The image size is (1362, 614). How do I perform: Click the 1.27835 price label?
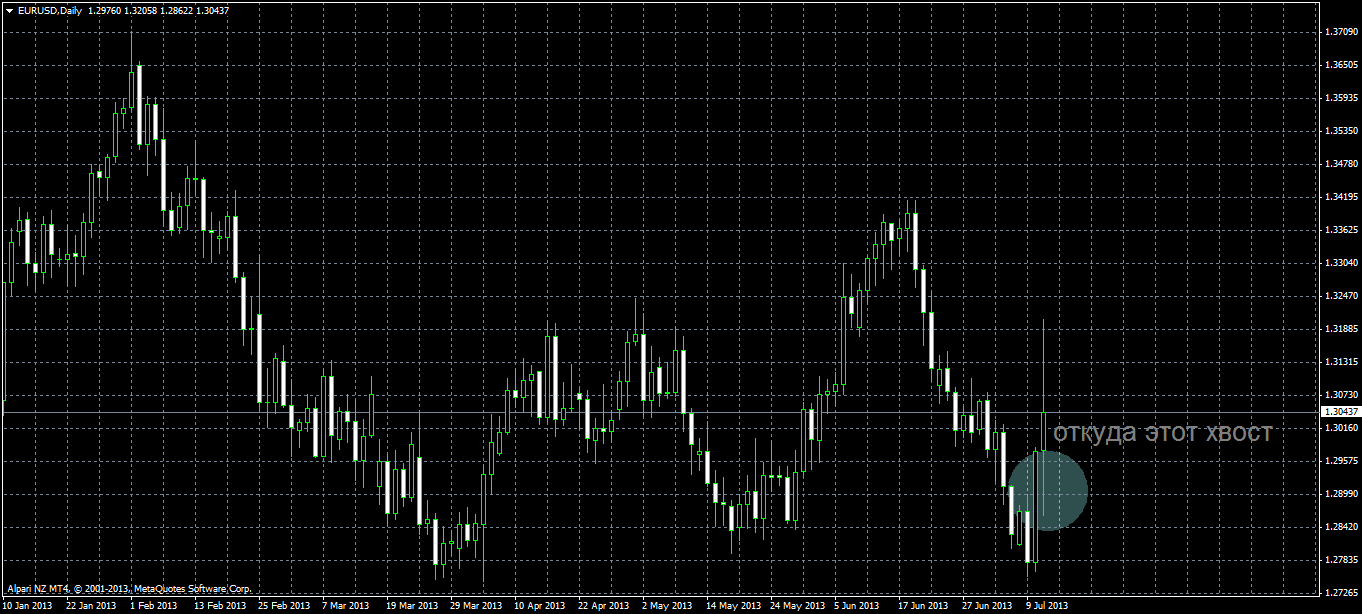(1340, 560)
